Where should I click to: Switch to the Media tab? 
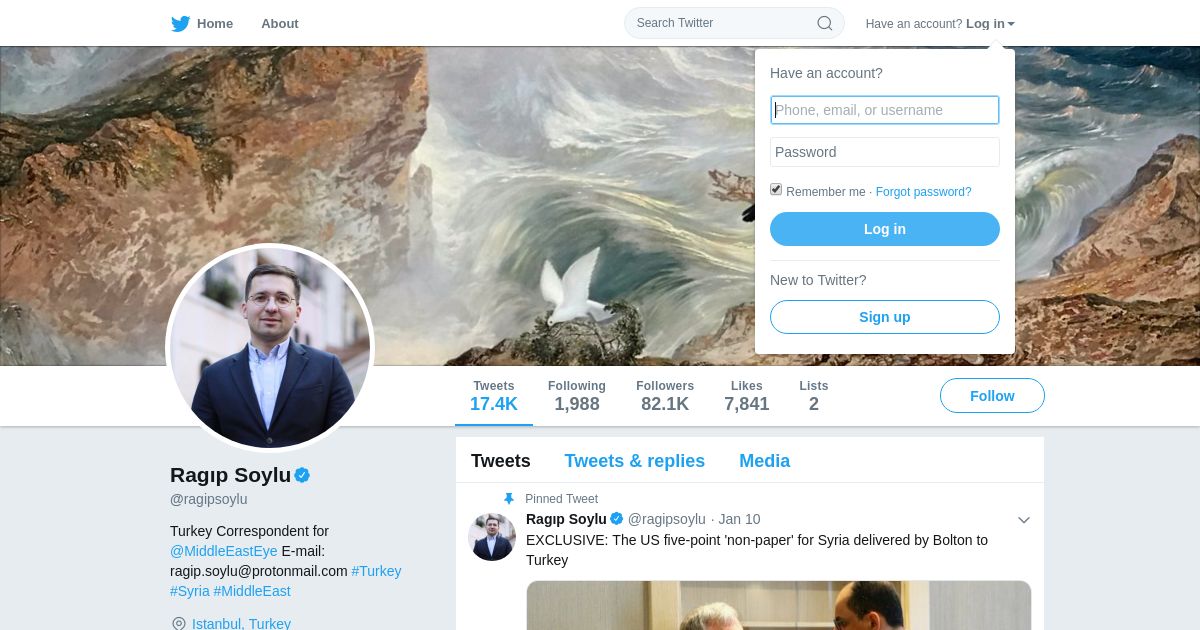pos(764,461)
